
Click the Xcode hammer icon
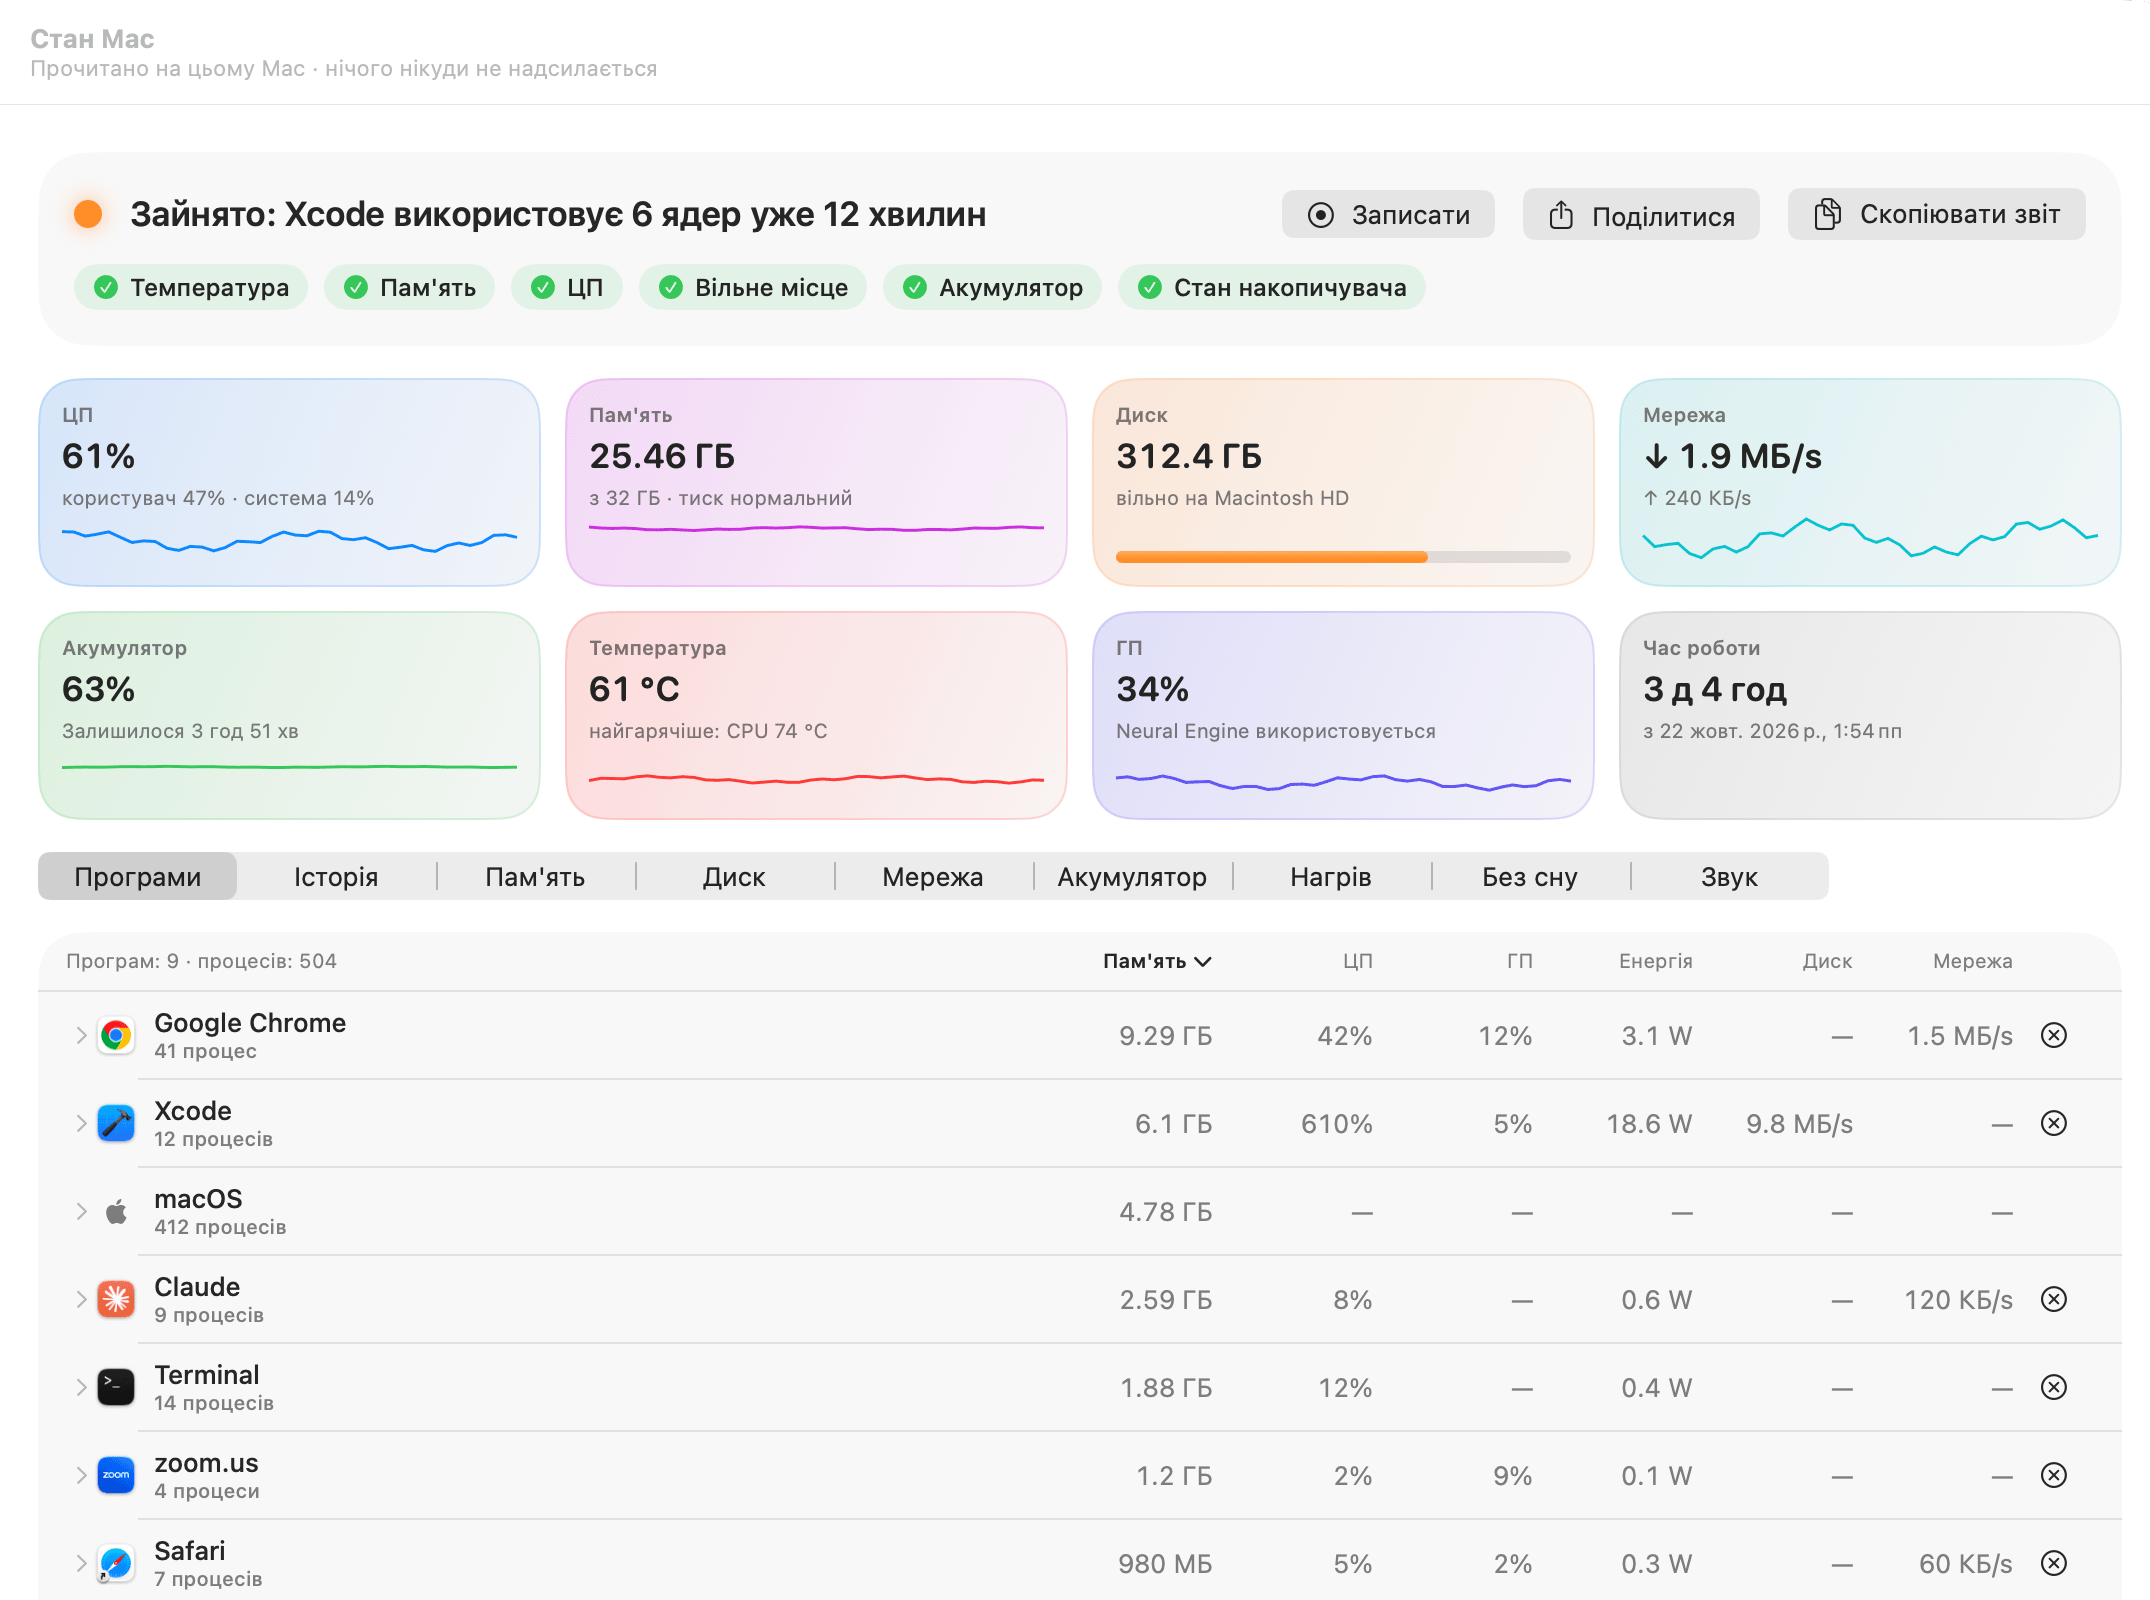[116, 1123]
